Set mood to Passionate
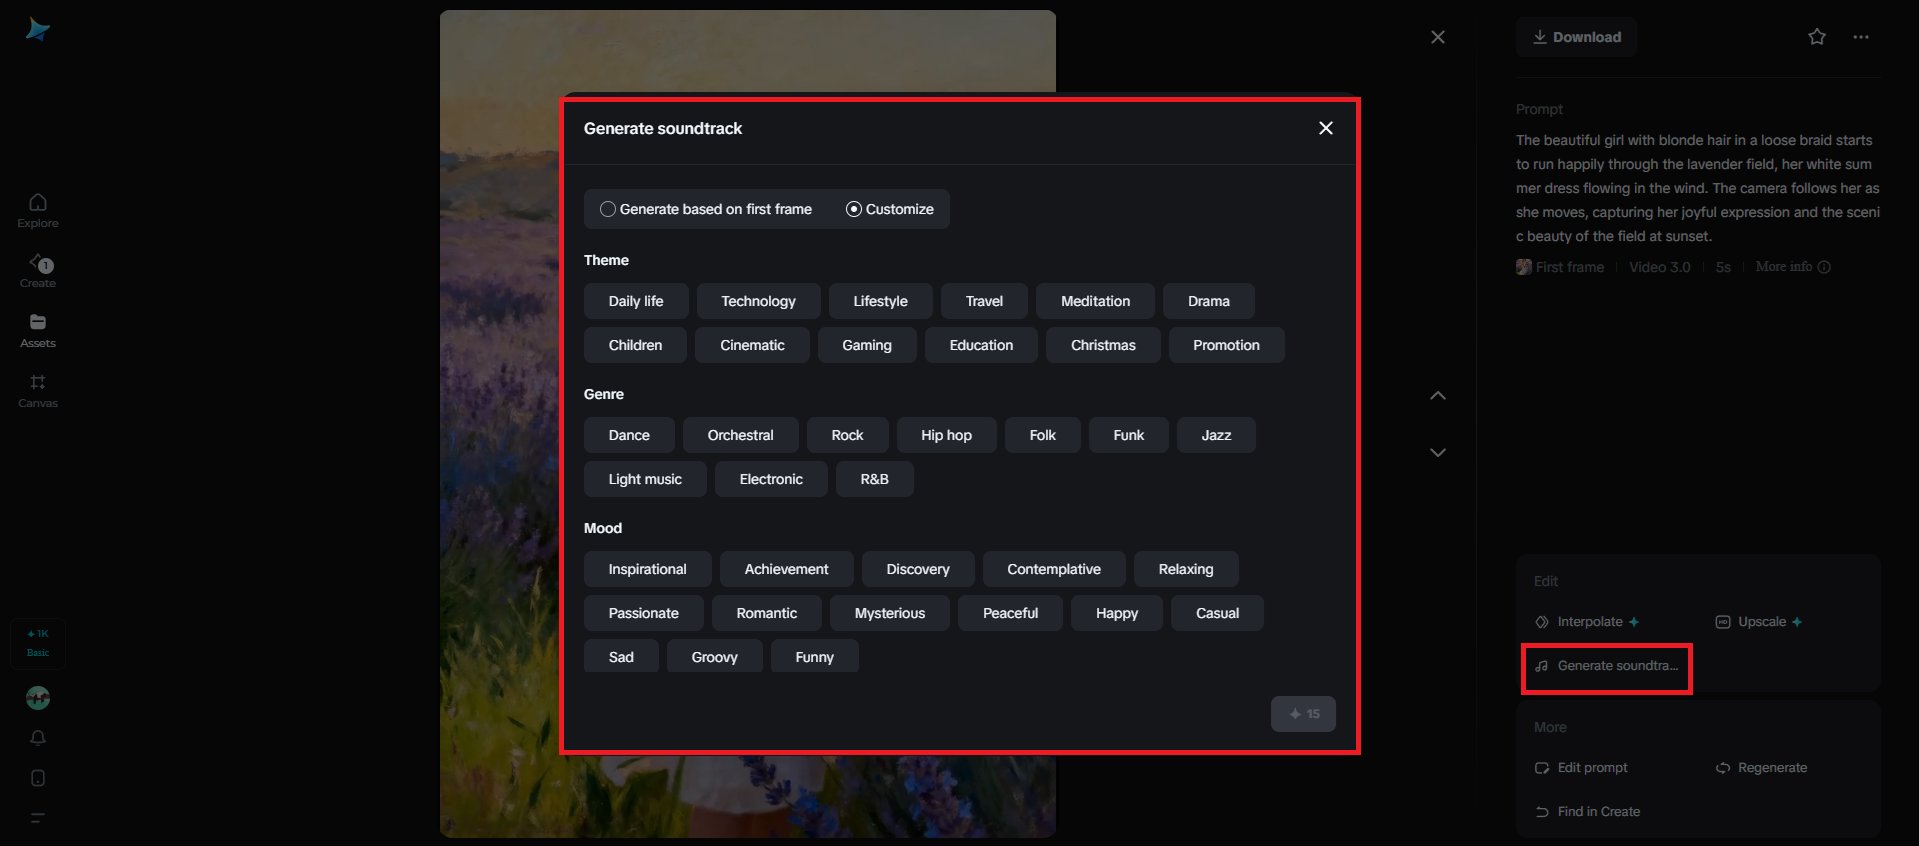Image resolution: width=1919 pixels, height=846 pixels. tap(644, 613)
